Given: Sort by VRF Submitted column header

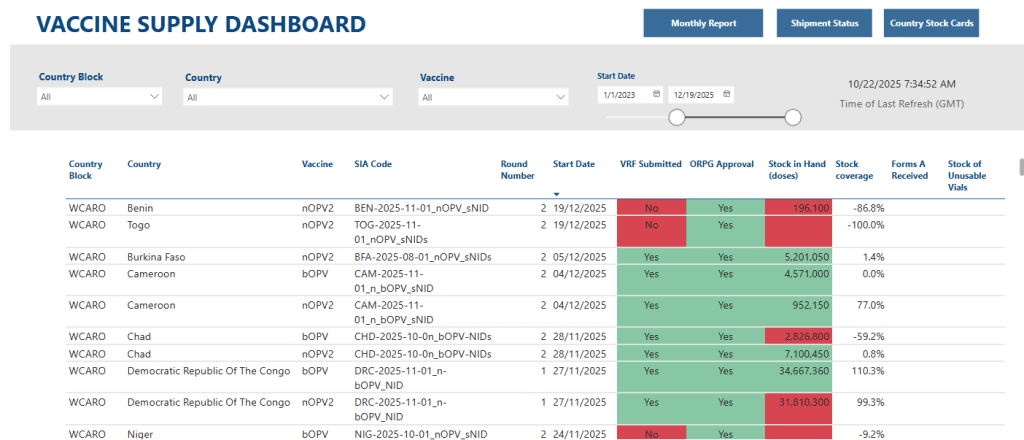Looking at the screenshot, I should [650, 164].
